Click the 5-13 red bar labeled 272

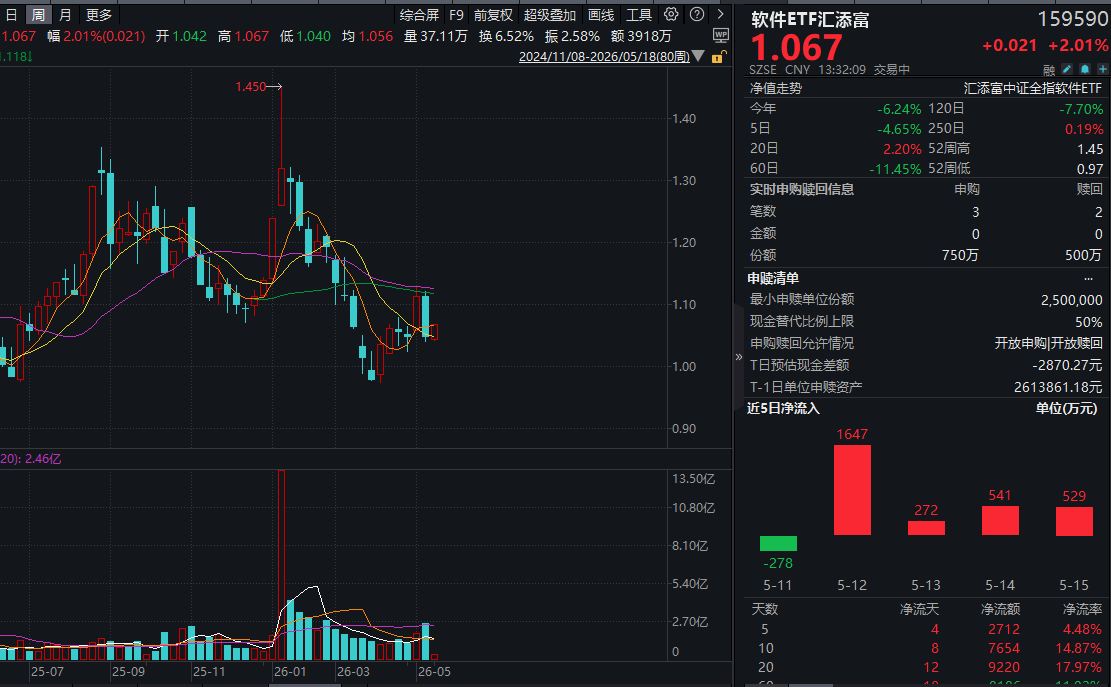click(x=926, y=528)
